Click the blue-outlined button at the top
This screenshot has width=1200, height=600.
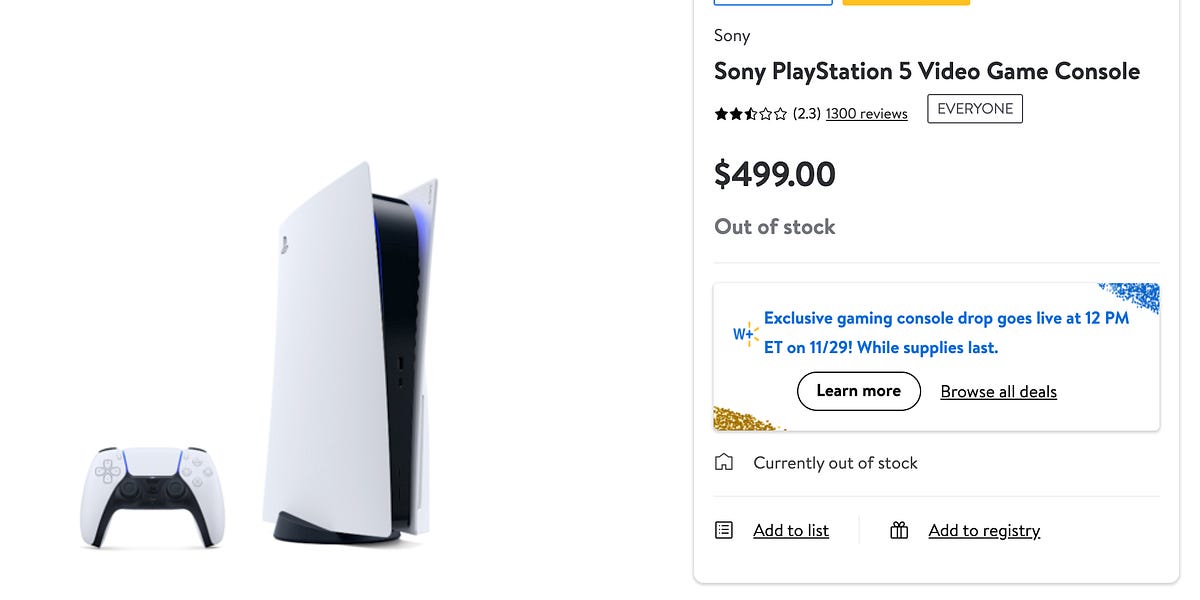[772, 2]
